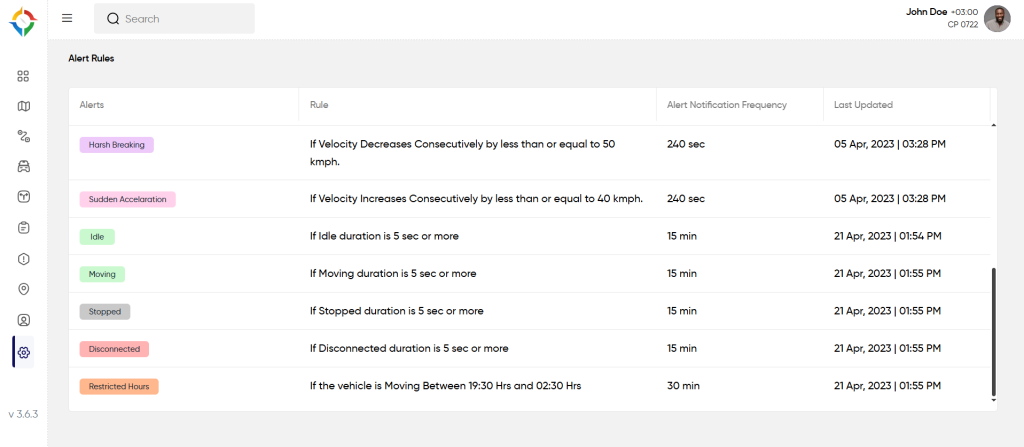This screenshot has width=1024, height=447.
Task: Click the table scrollbar down arrow
Action: point(993,399)
